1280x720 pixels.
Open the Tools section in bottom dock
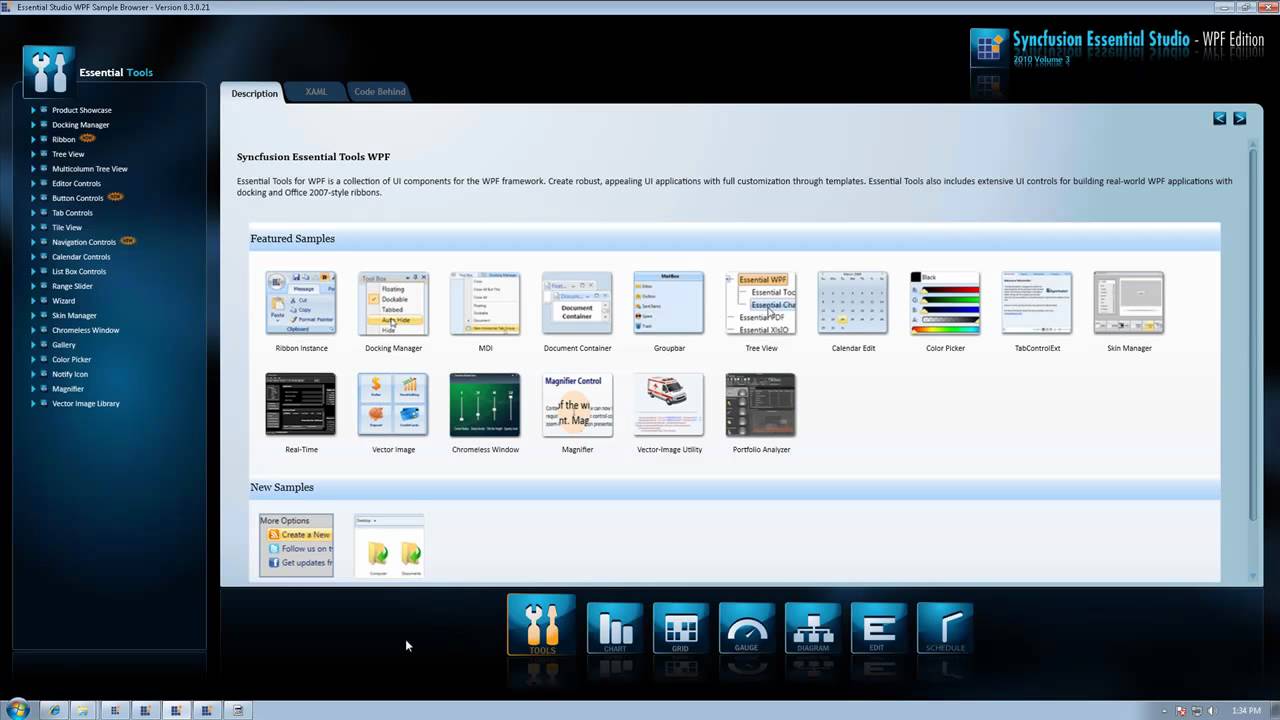click(x=541, y=625)
